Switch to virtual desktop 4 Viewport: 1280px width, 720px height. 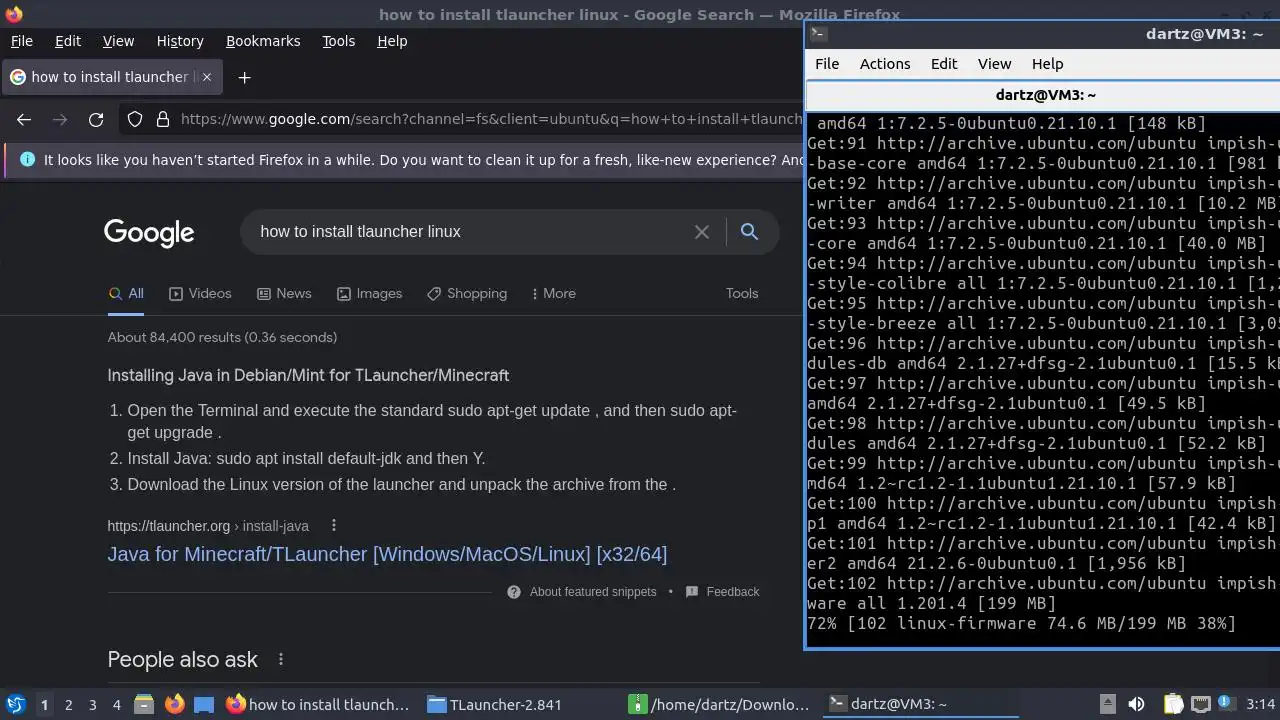[x=116, y=705]
